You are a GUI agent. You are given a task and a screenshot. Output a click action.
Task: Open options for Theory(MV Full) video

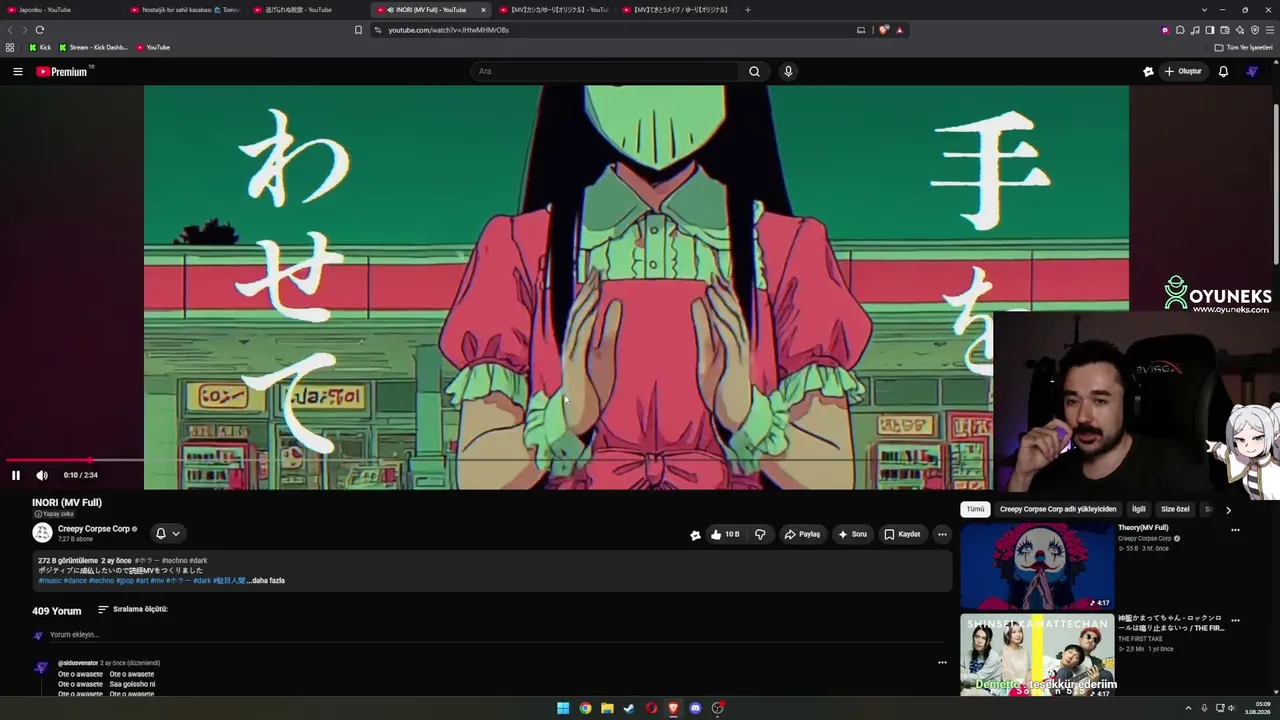point(1235,530)
